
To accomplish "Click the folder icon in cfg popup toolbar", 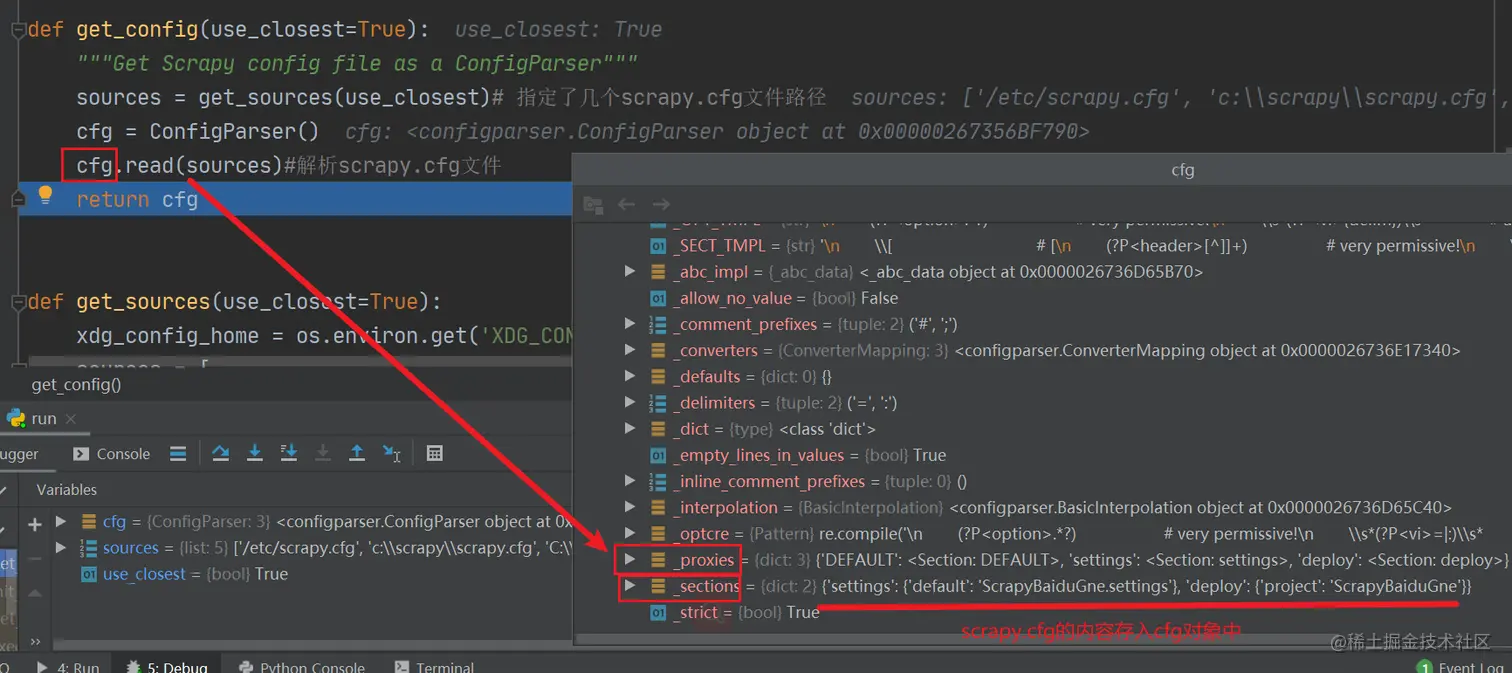I will pos(593,204).
